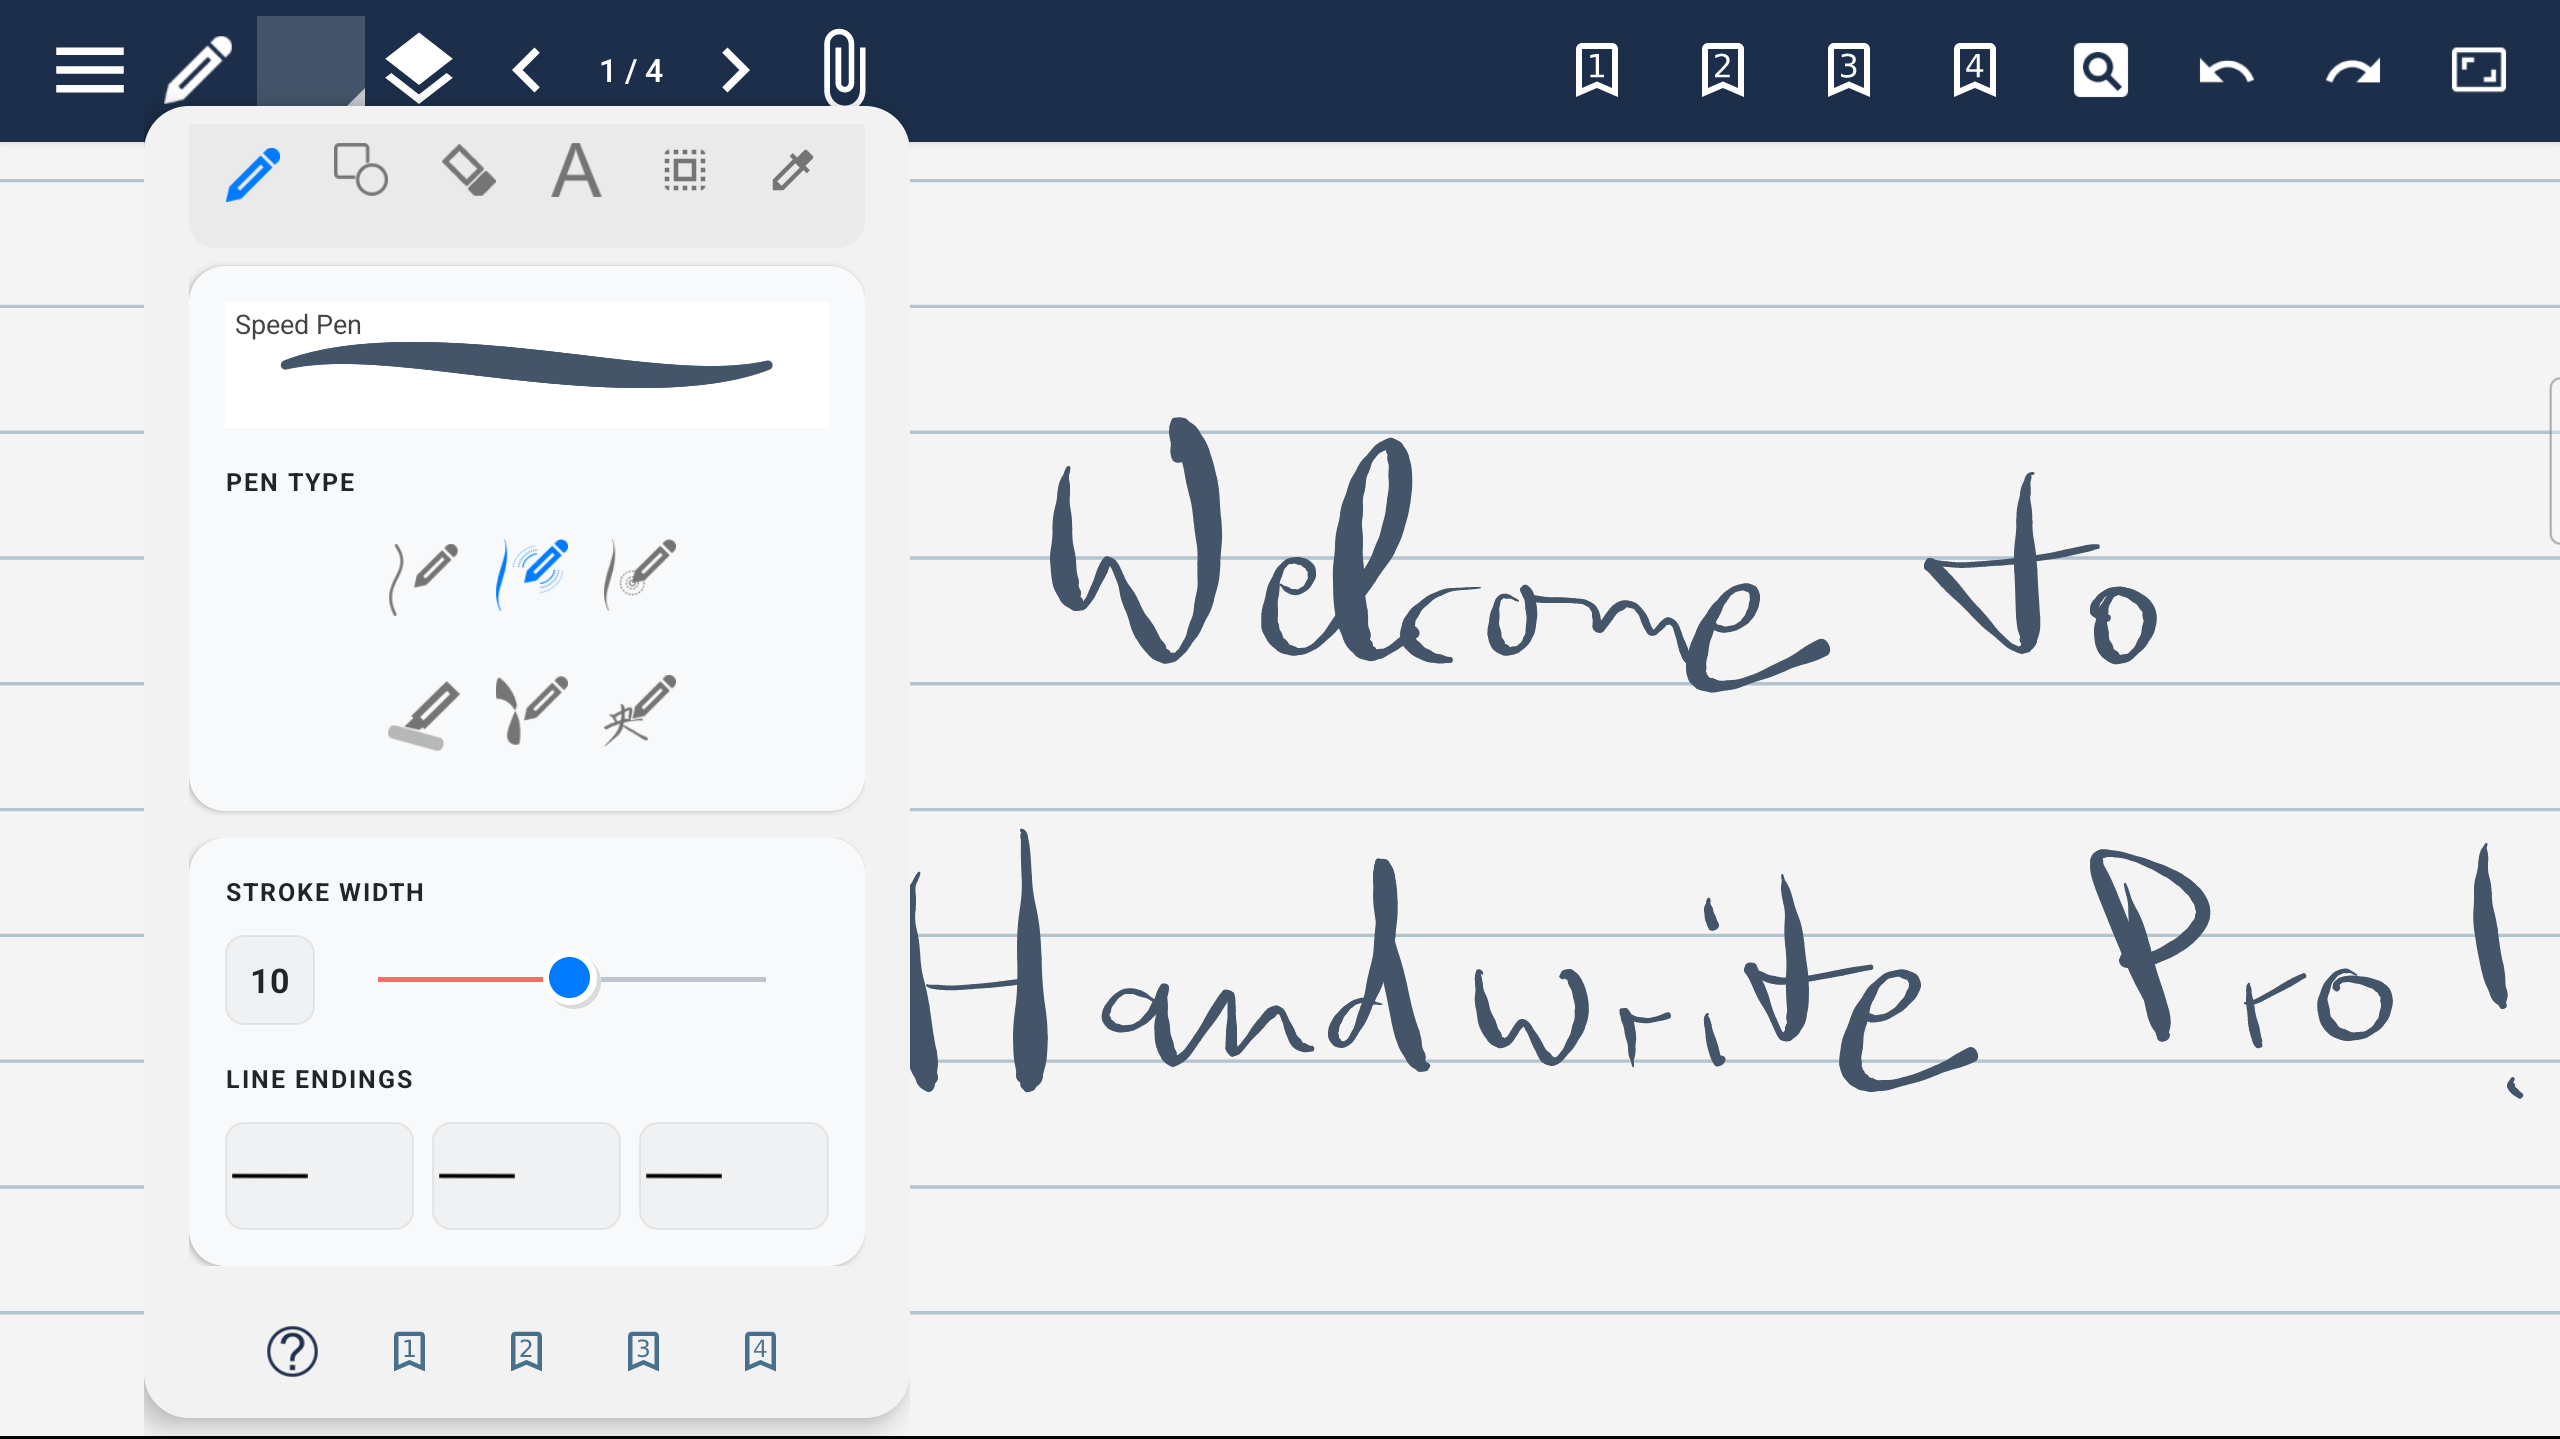
Task: Open help via the question mark button
Action: point(292,1351)
